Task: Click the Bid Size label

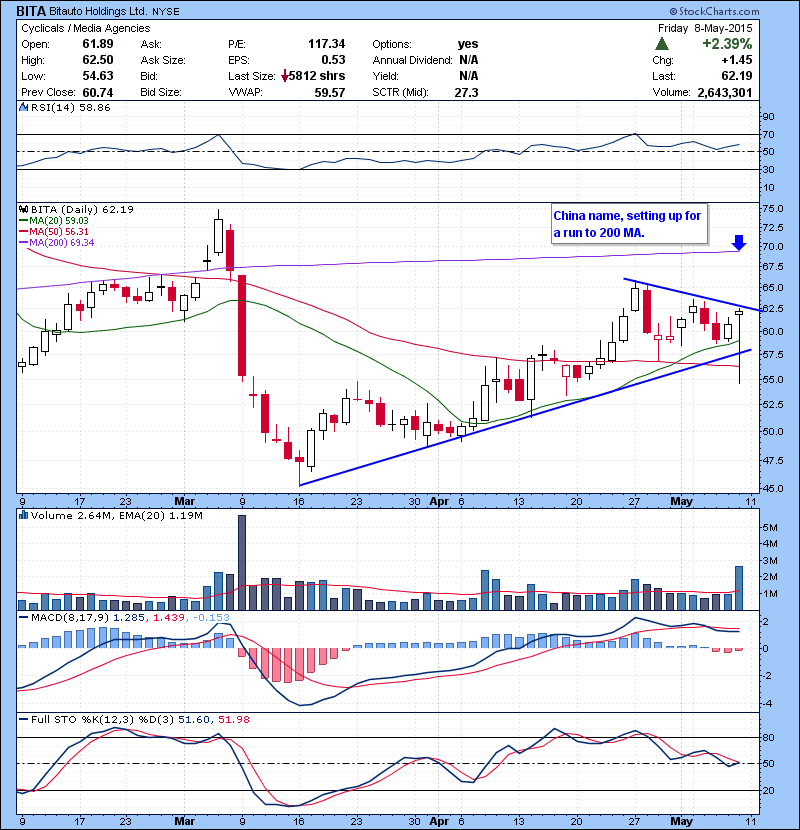Action: pos(161,92)
